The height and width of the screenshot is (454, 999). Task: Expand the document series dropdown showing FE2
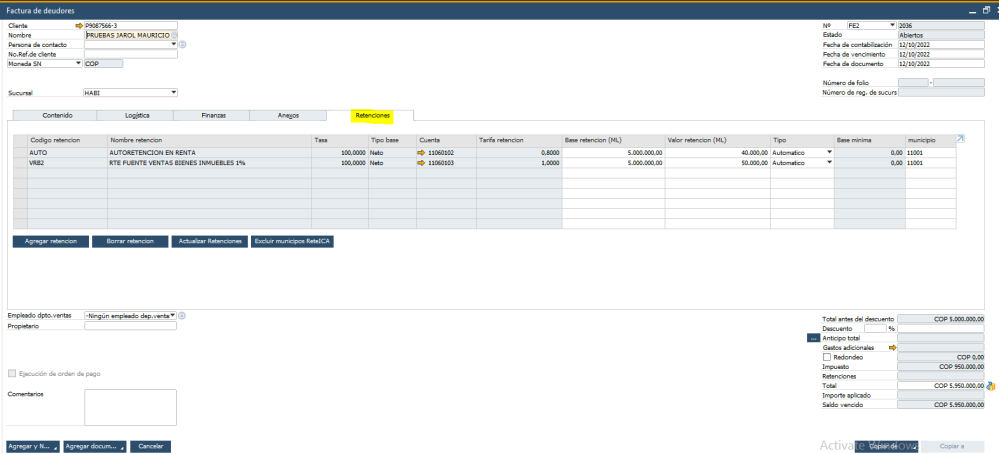click(x=891, y=25)
